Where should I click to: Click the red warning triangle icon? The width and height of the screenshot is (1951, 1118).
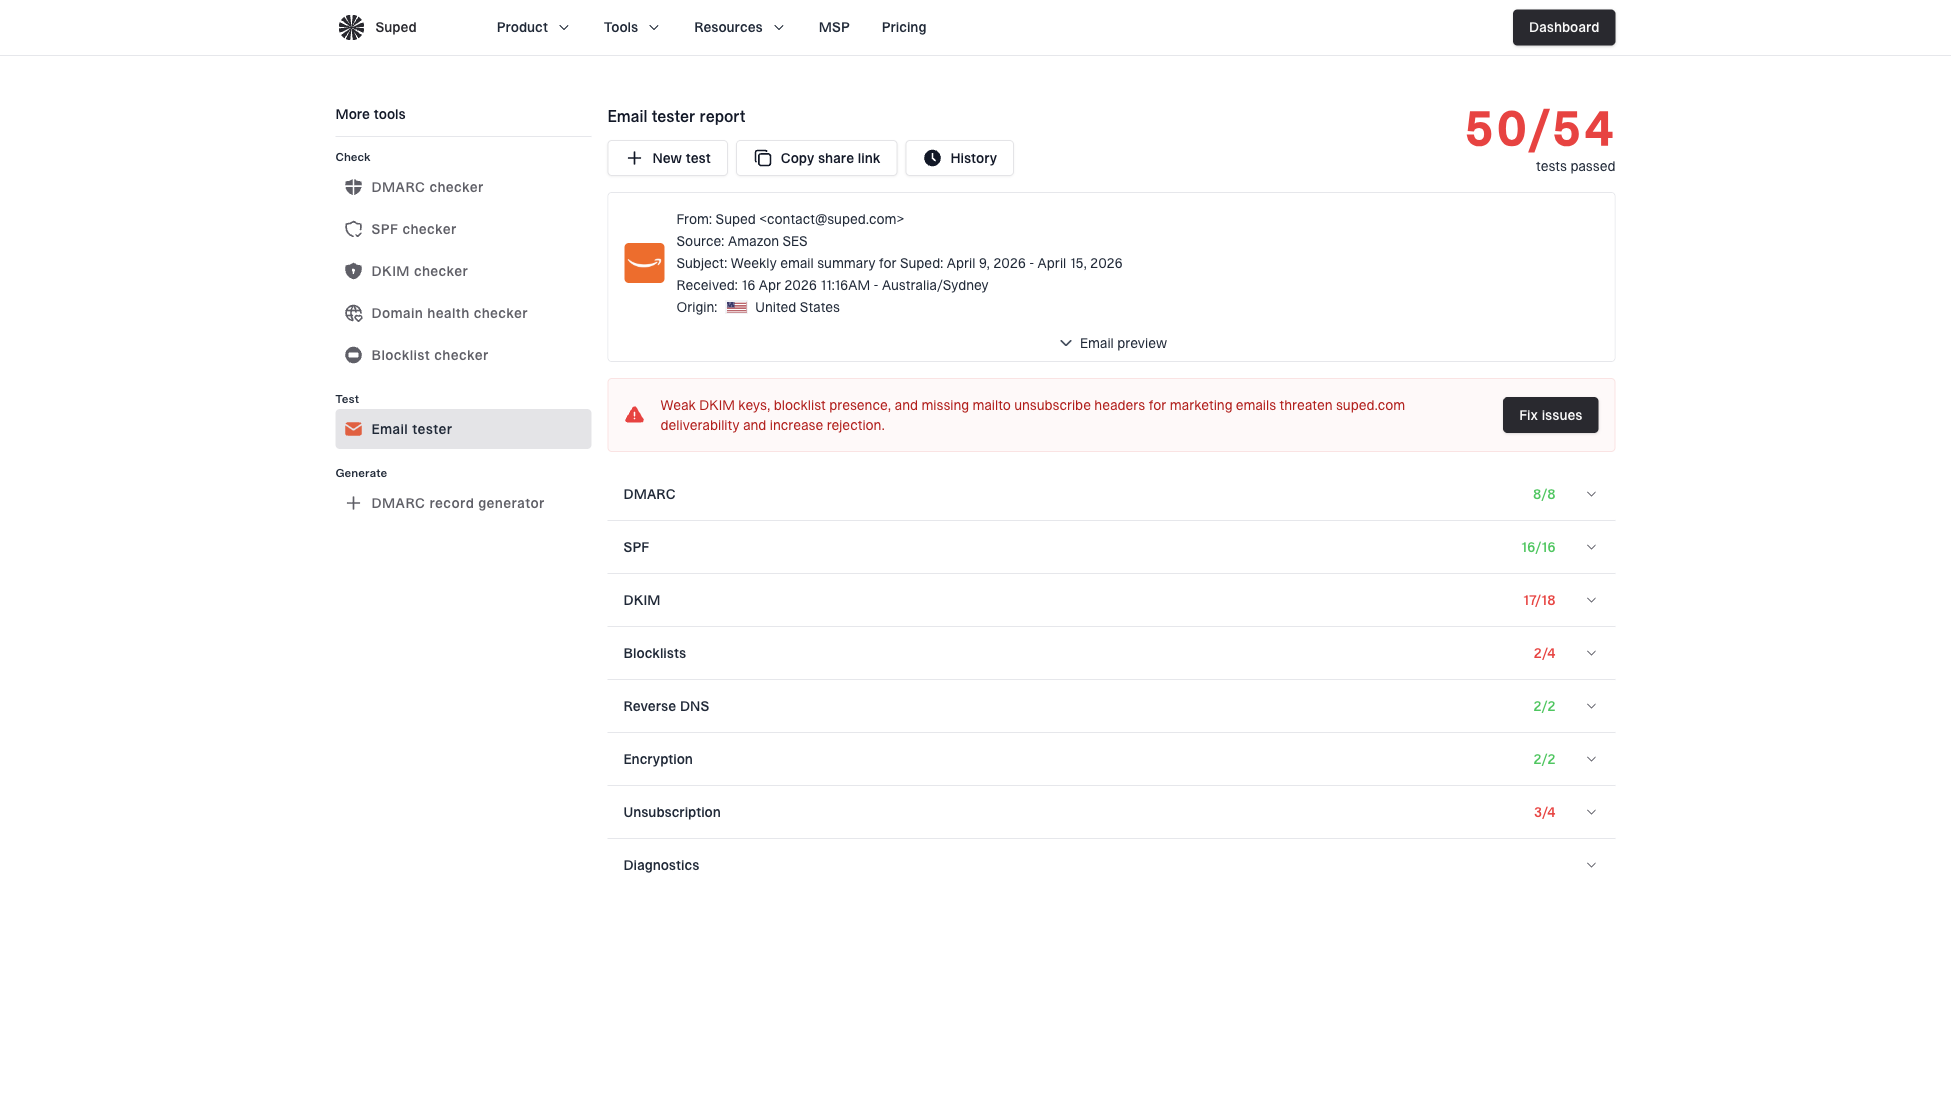pos(634,415)
